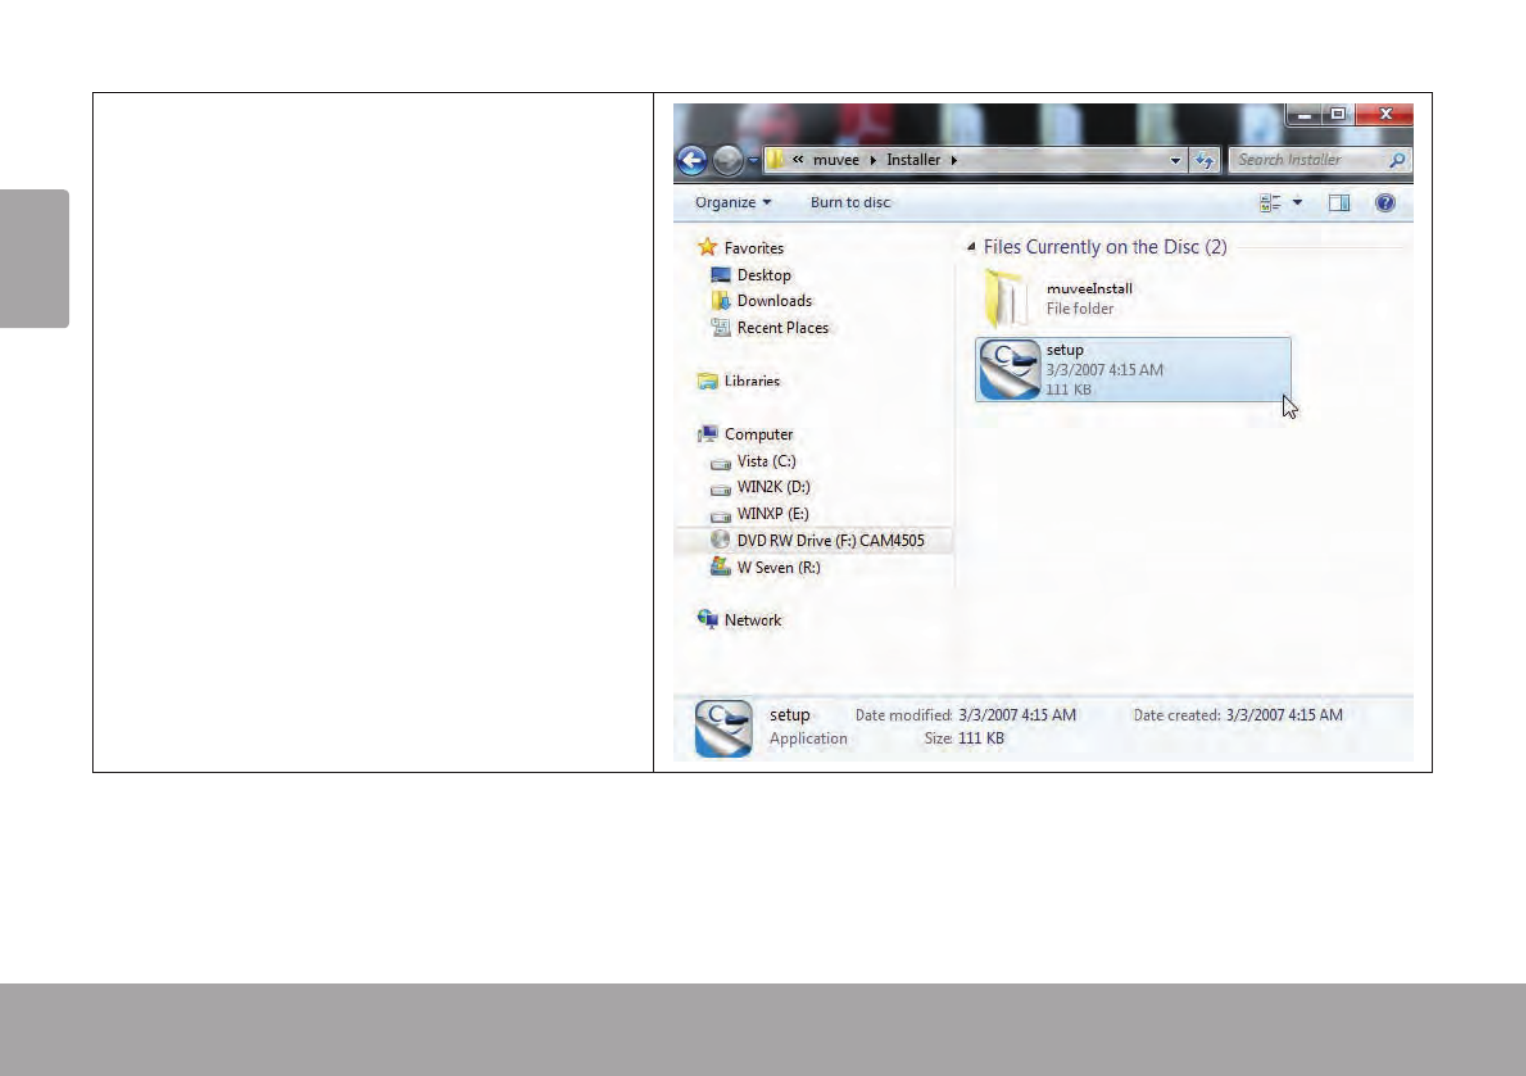
Task: Select the muvee breadcrumb in address bar
Action: pyautogui.click(x=836, y=160)
